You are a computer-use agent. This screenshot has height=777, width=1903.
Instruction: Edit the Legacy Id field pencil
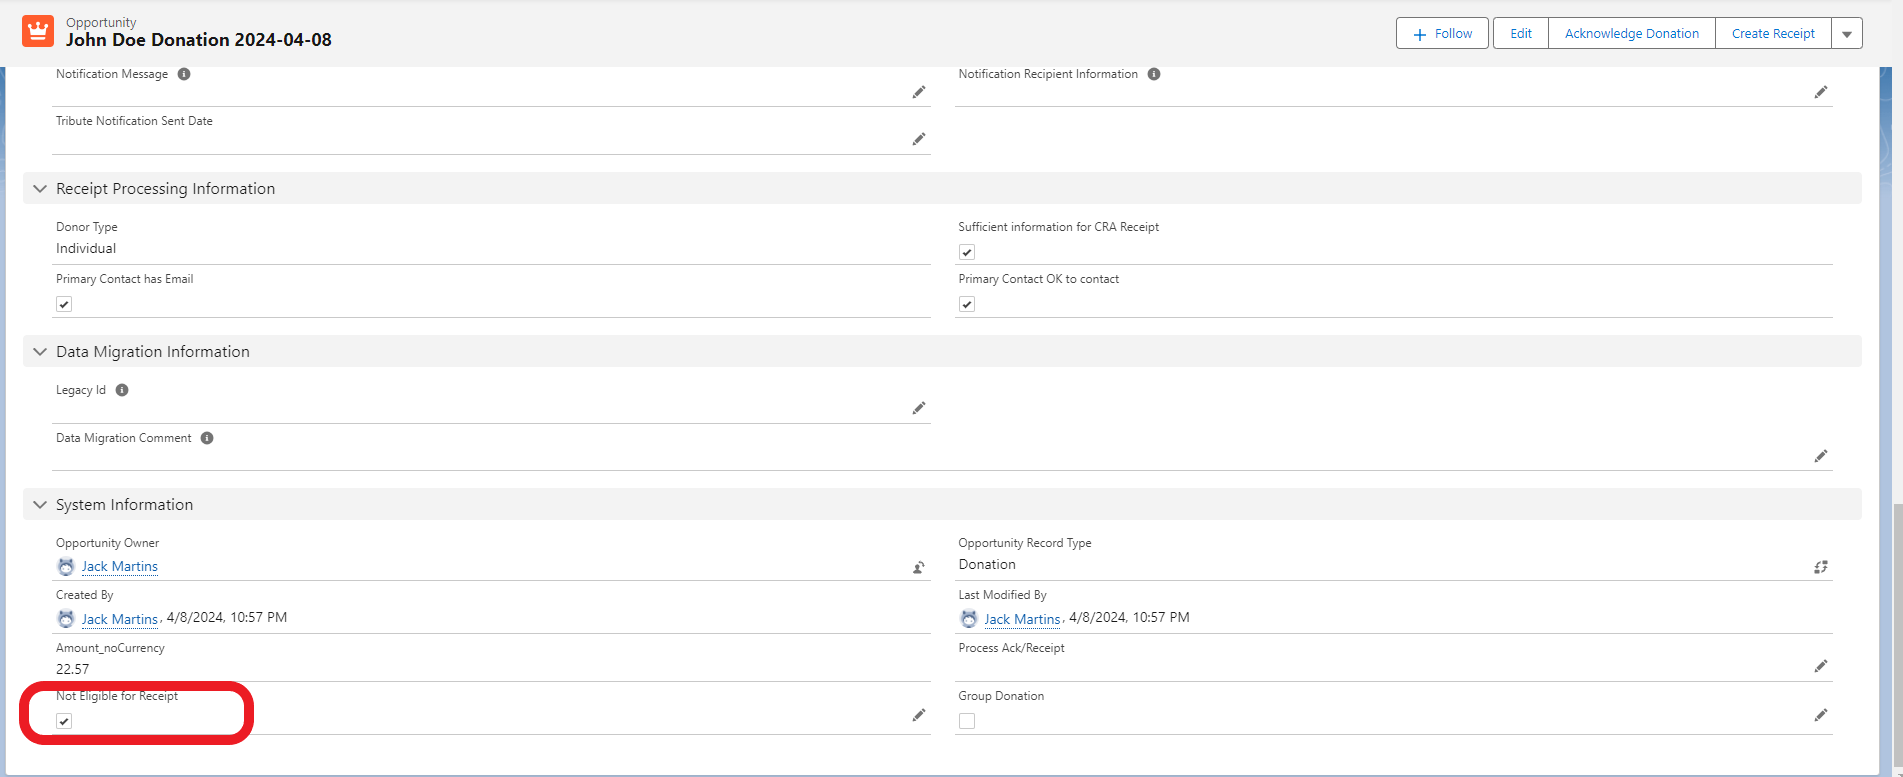click(x=919, y=408)
